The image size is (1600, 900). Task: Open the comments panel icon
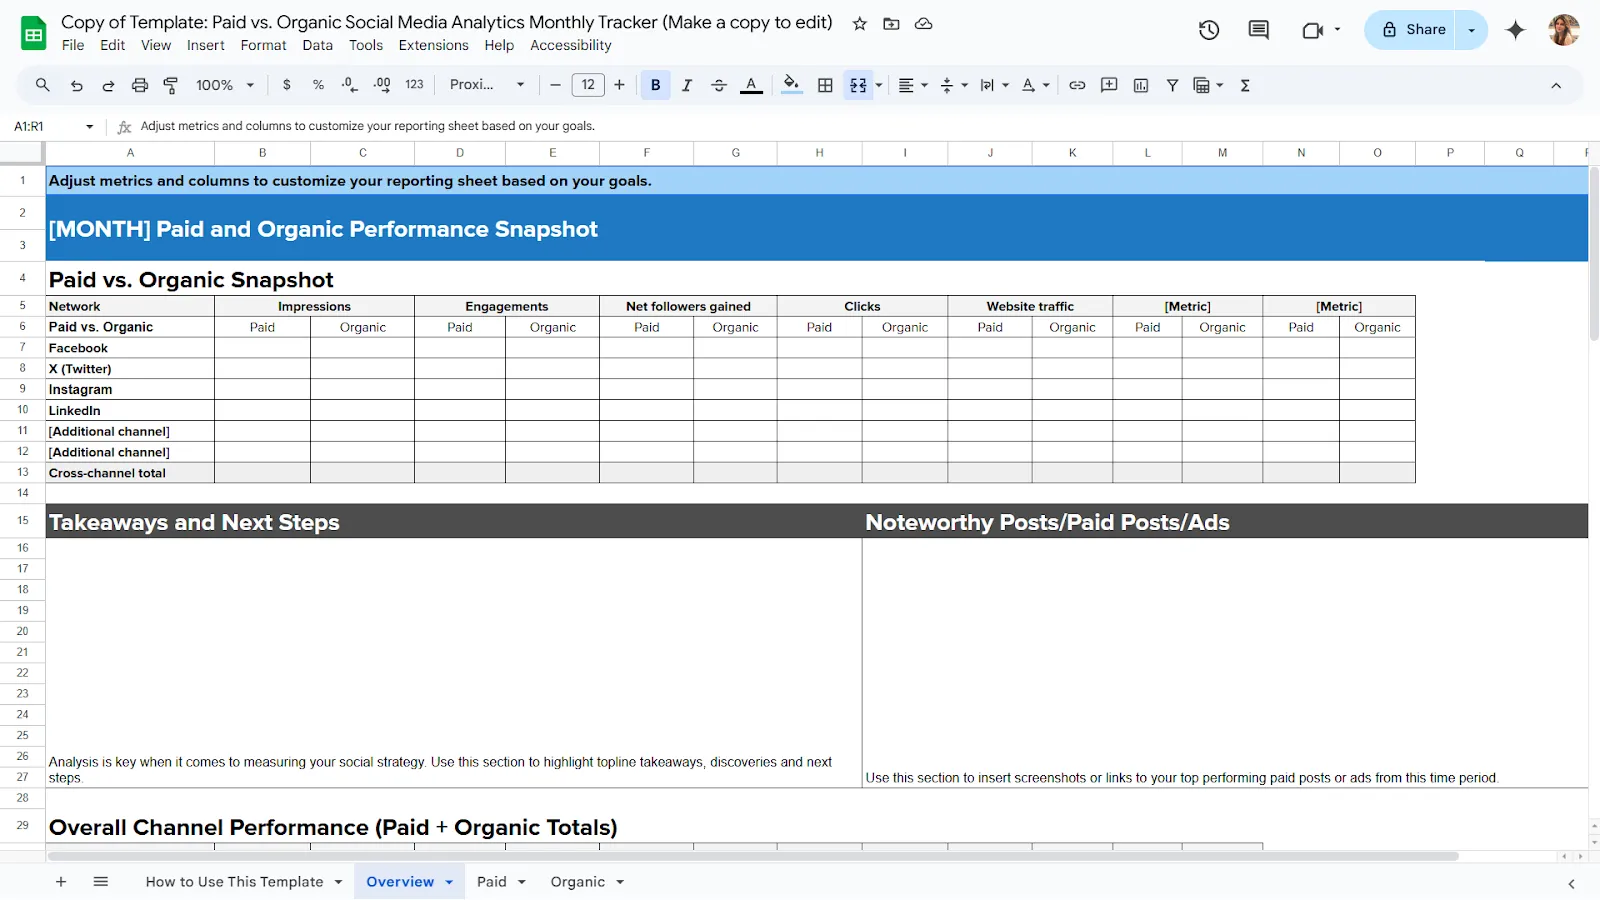(1259, 30)
